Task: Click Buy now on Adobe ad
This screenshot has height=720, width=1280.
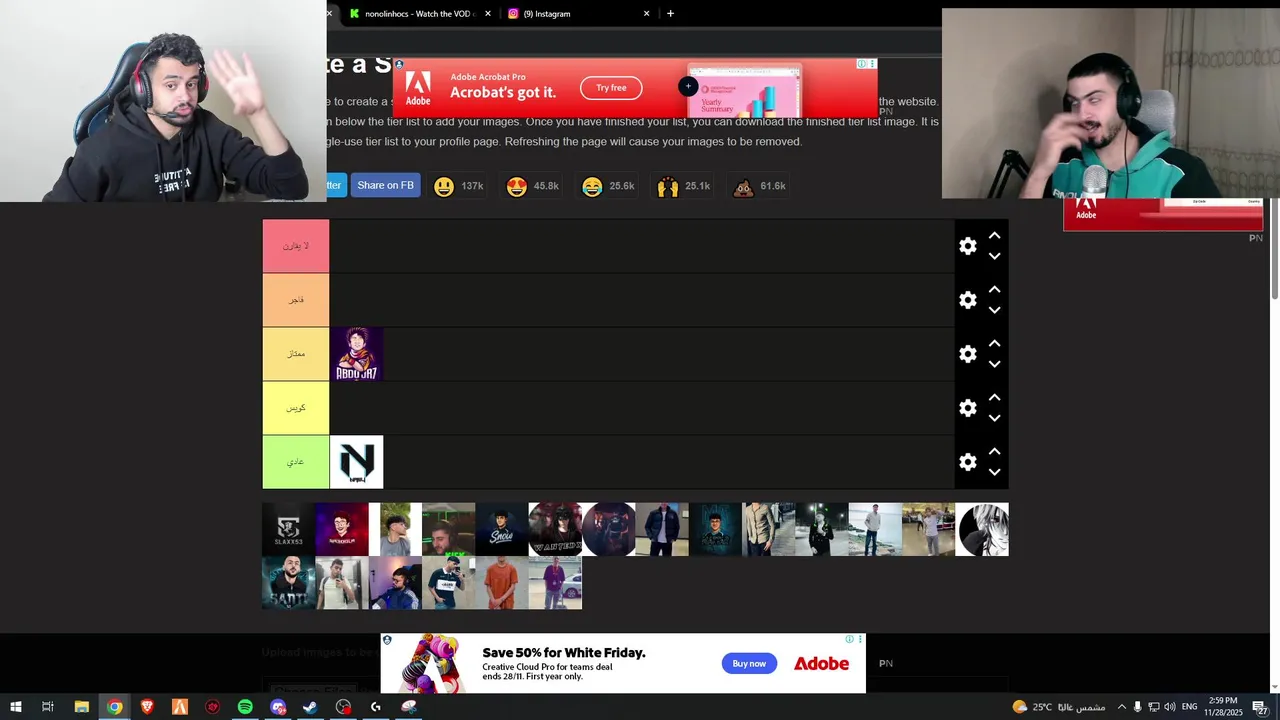Action: 749,663
